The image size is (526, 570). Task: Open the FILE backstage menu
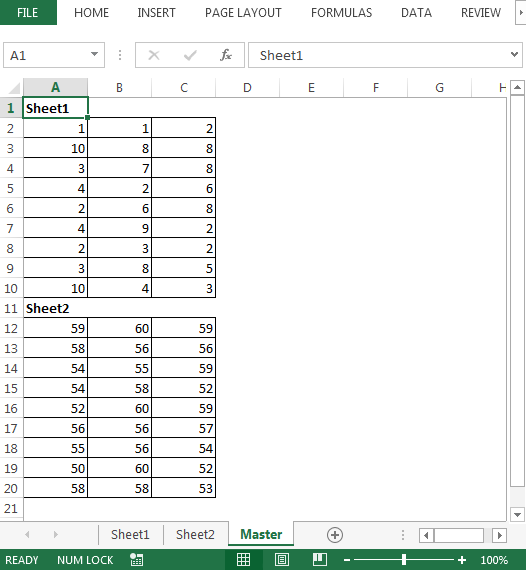pos(28,12)
